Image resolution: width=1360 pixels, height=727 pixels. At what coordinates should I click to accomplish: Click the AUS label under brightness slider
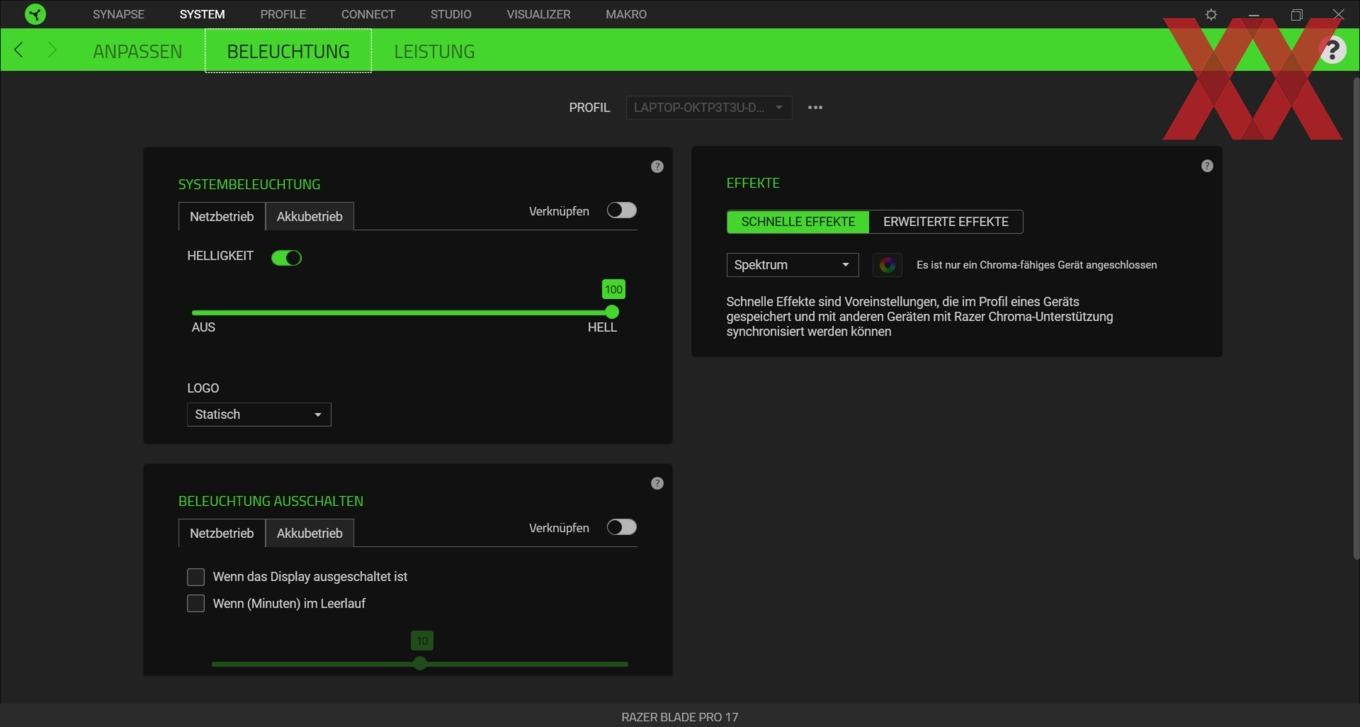203,327
